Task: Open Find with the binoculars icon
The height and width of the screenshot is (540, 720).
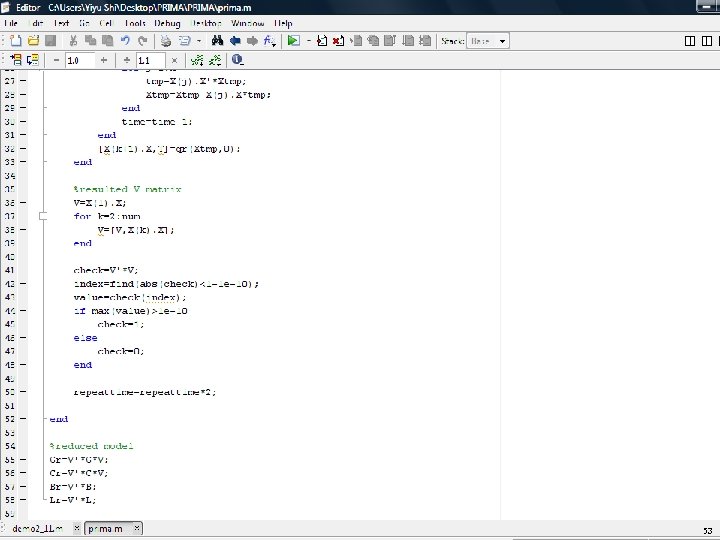Action: pyautogui.click(x=218, y=41)
